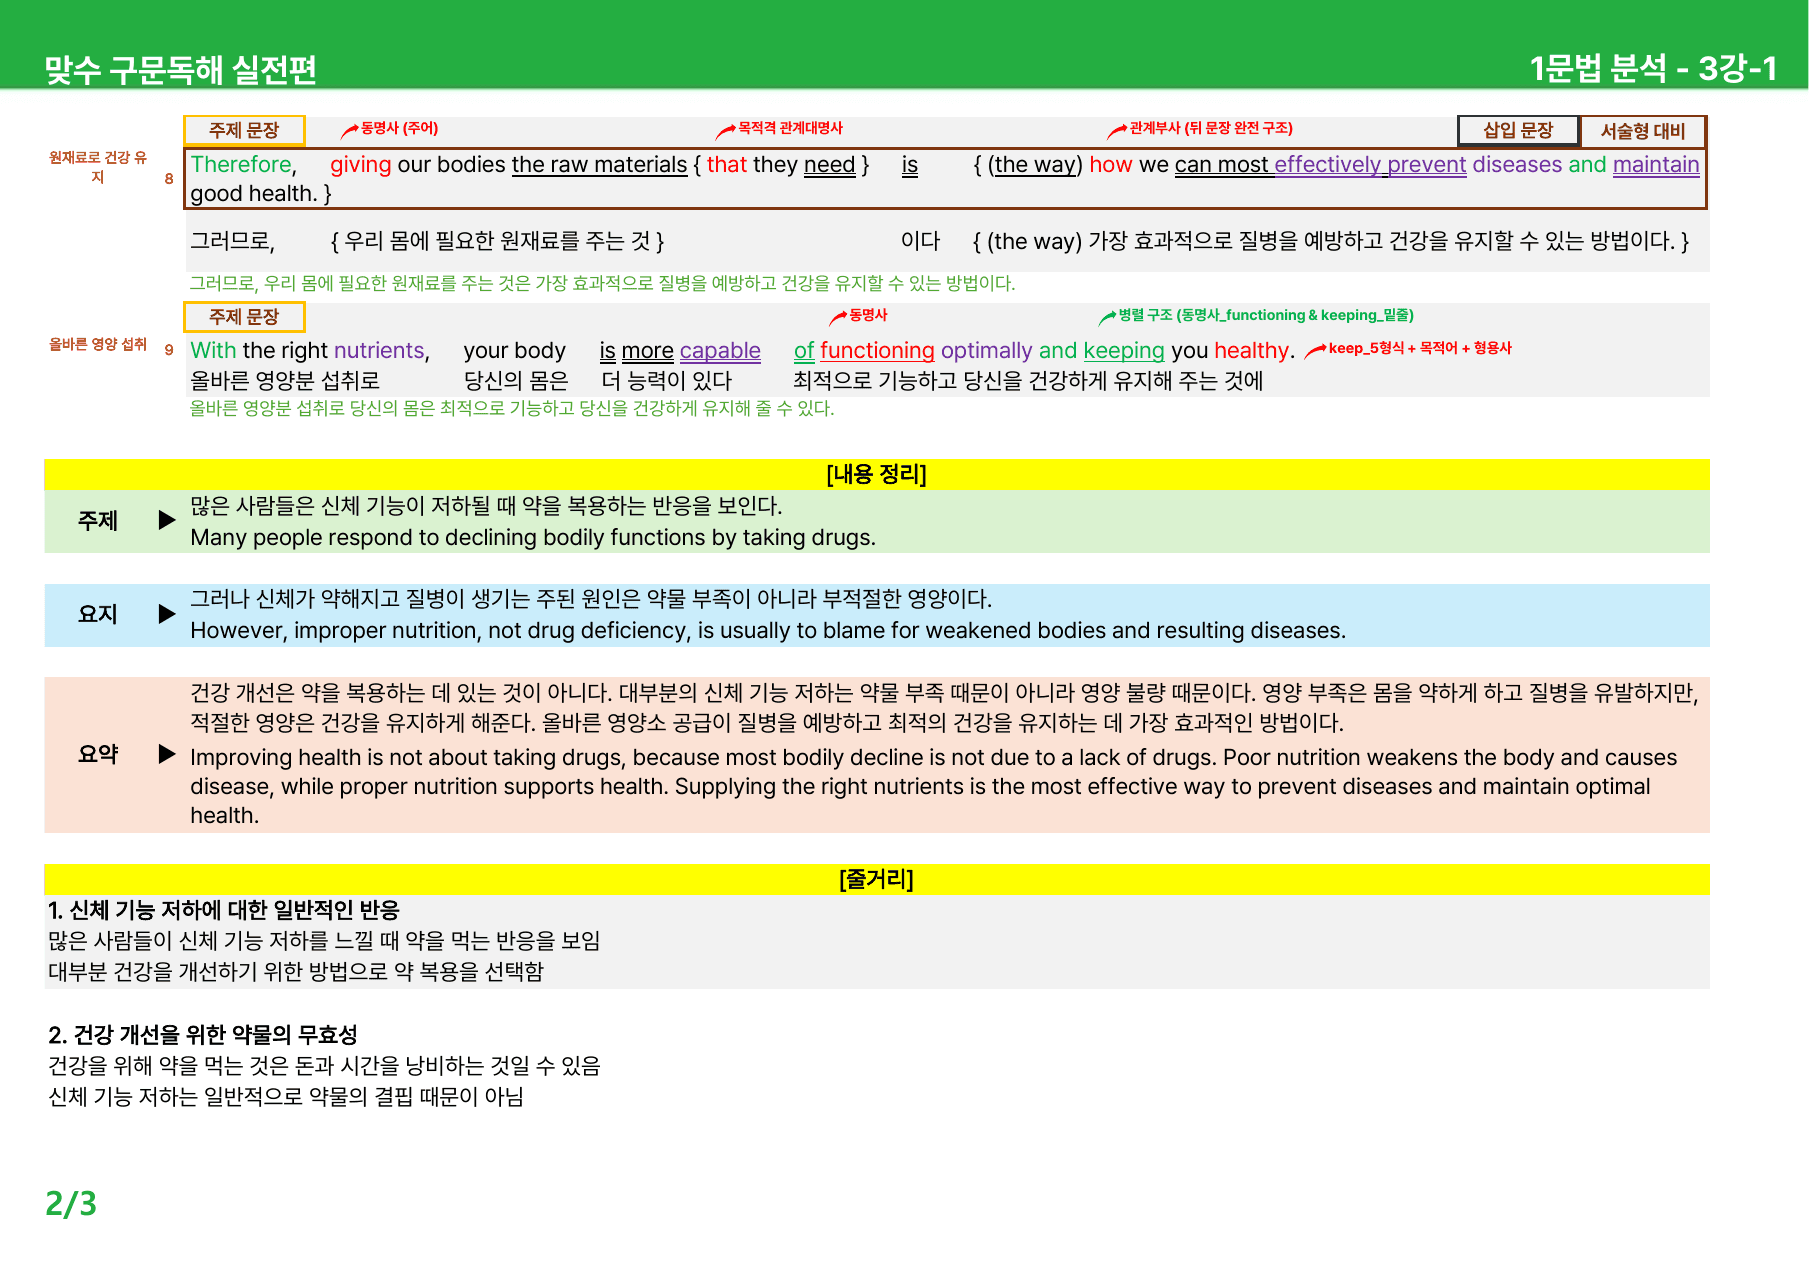
Task: Click the Korean gloss '그러므로,'
Action: (232, 241)
